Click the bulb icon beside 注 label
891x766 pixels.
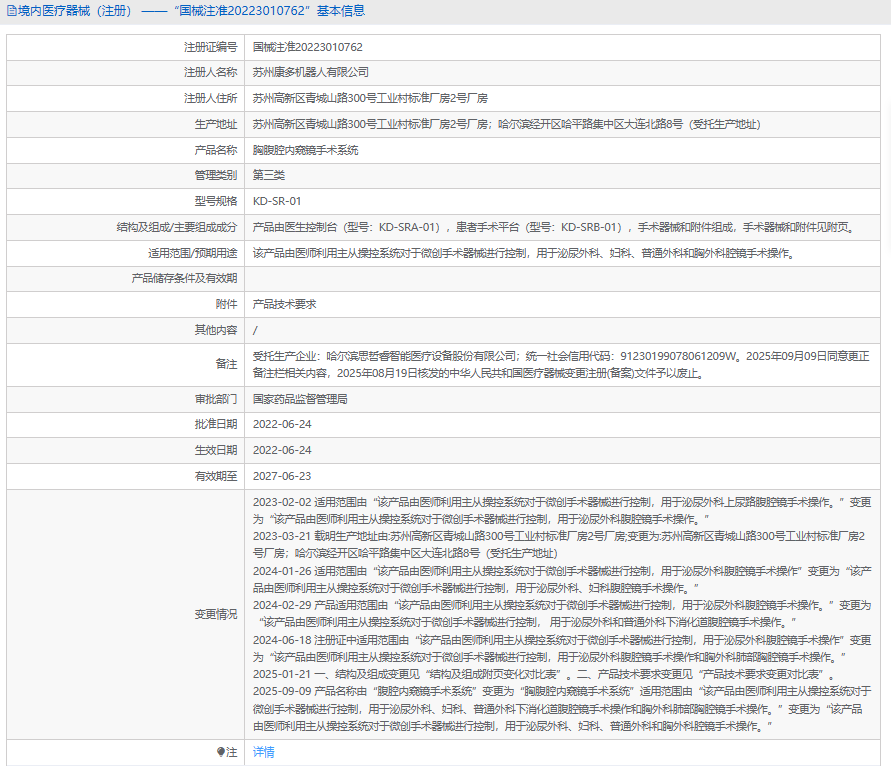221,752
